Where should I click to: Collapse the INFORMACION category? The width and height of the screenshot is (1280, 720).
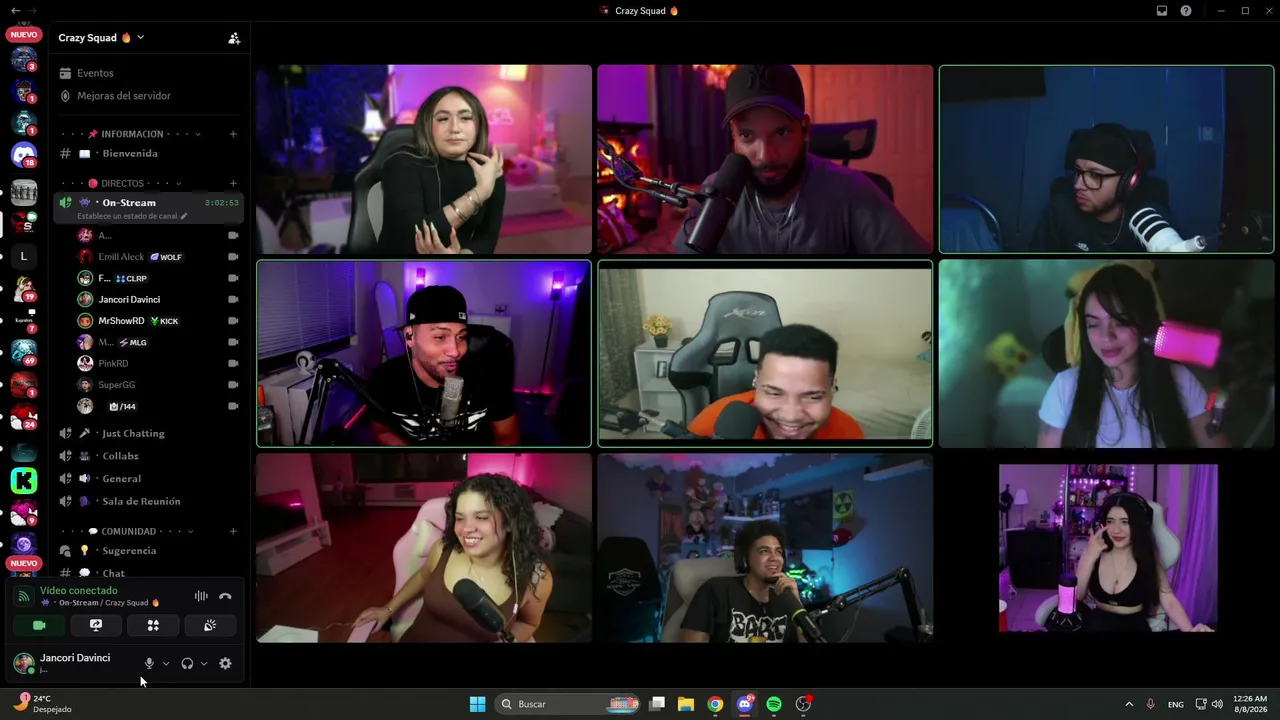point(132,134)
